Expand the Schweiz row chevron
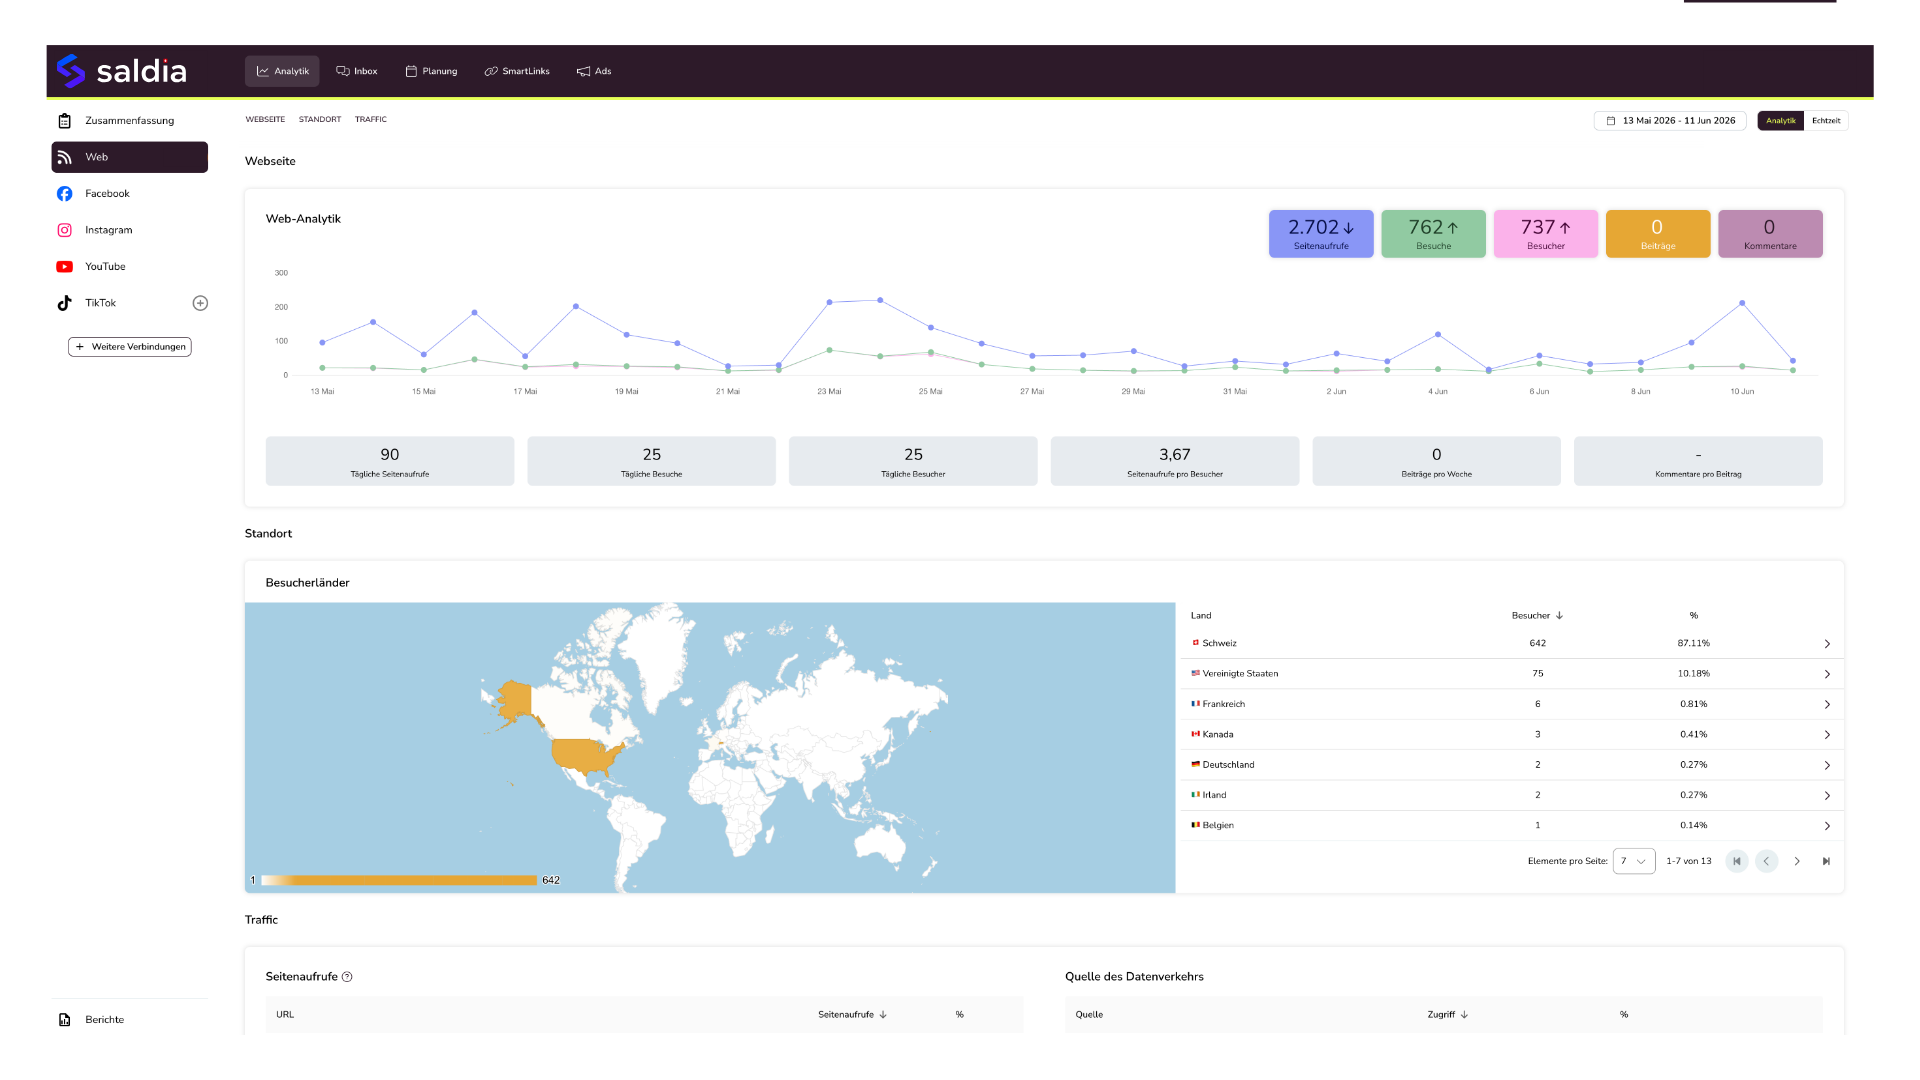Image resolution: width=1920 pixels, height=1080 pixels. tap(1827, 644)
